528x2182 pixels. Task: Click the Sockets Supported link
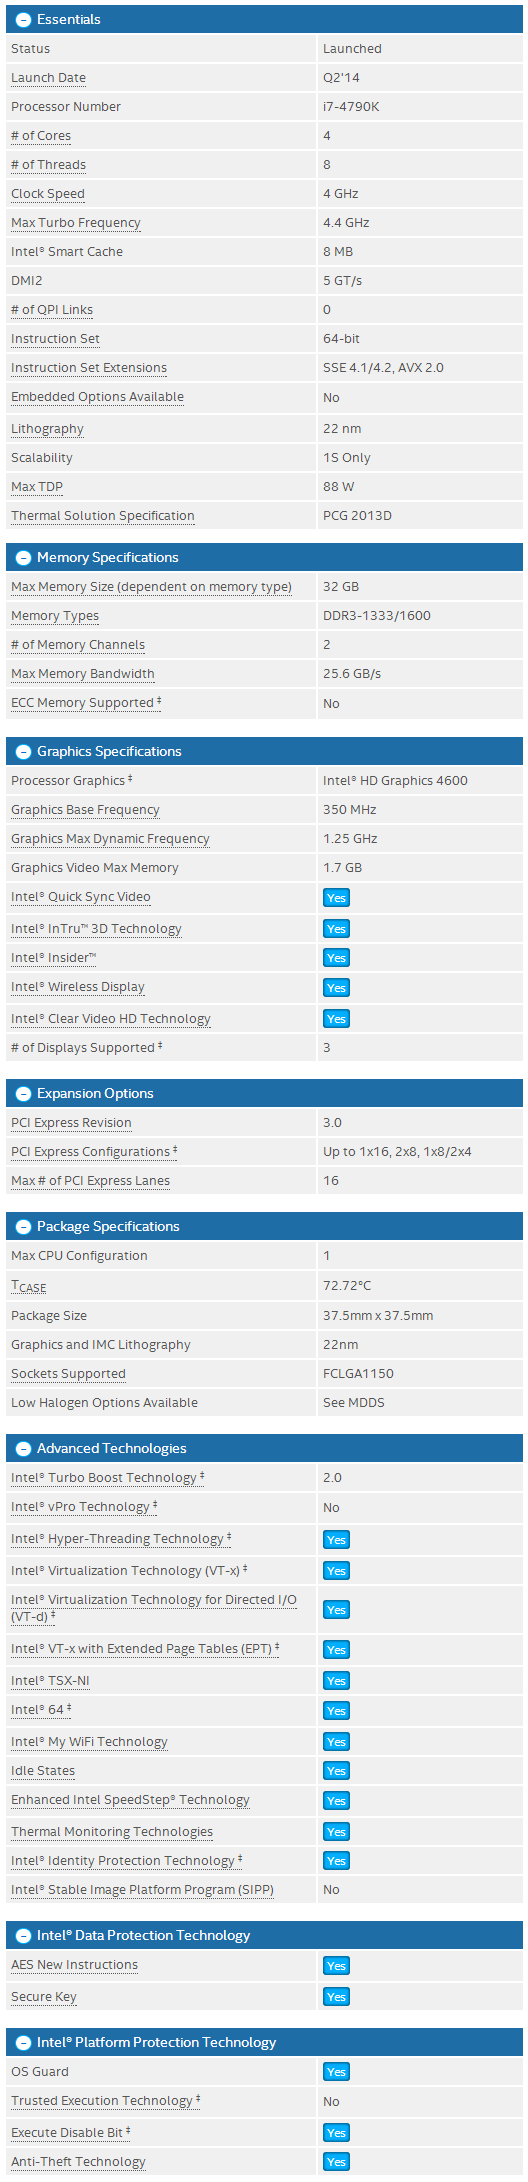(68, 1374)
